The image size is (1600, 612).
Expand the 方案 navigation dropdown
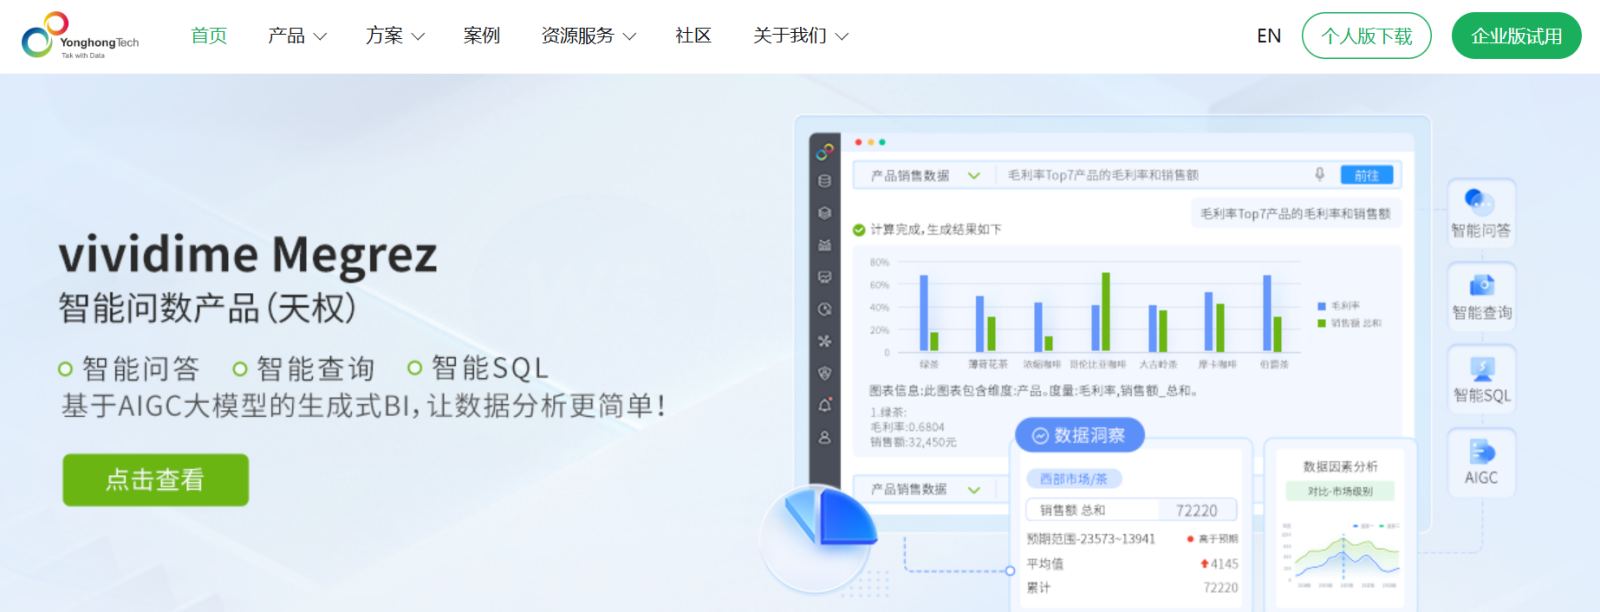(x=395, y=36)
